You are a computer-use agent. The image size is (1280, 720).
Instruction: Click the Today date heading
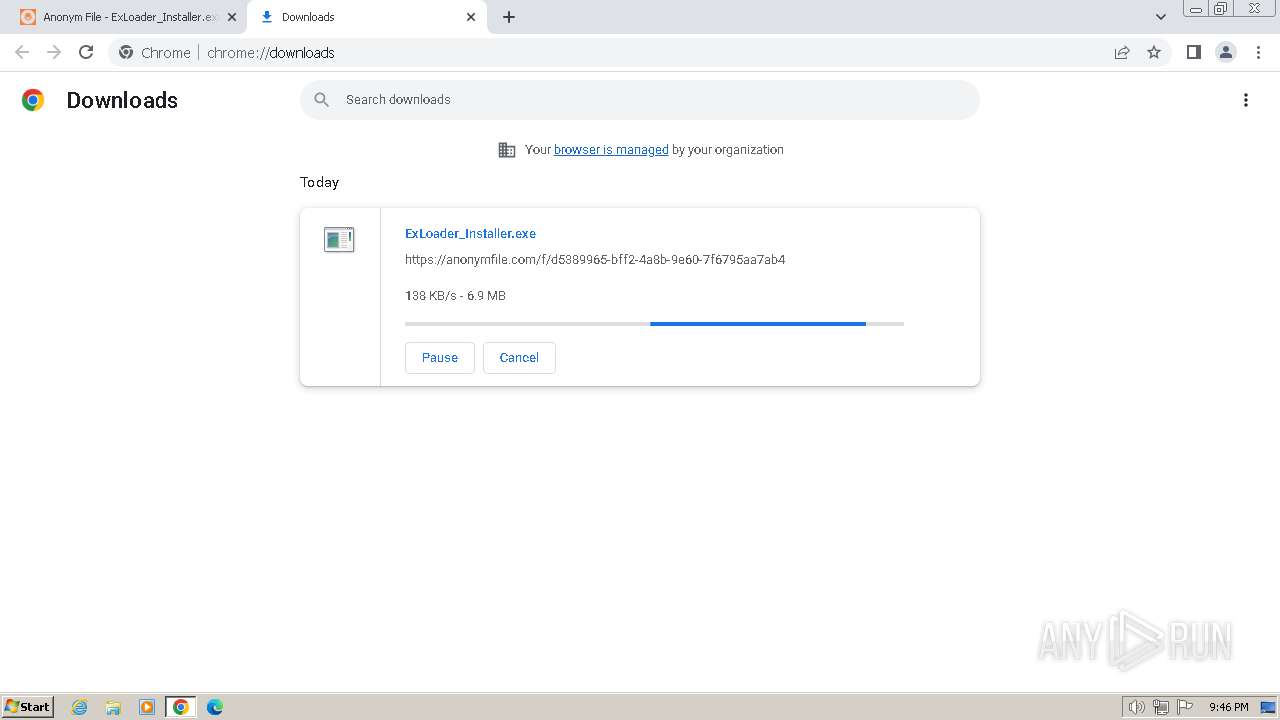point(319,182)
